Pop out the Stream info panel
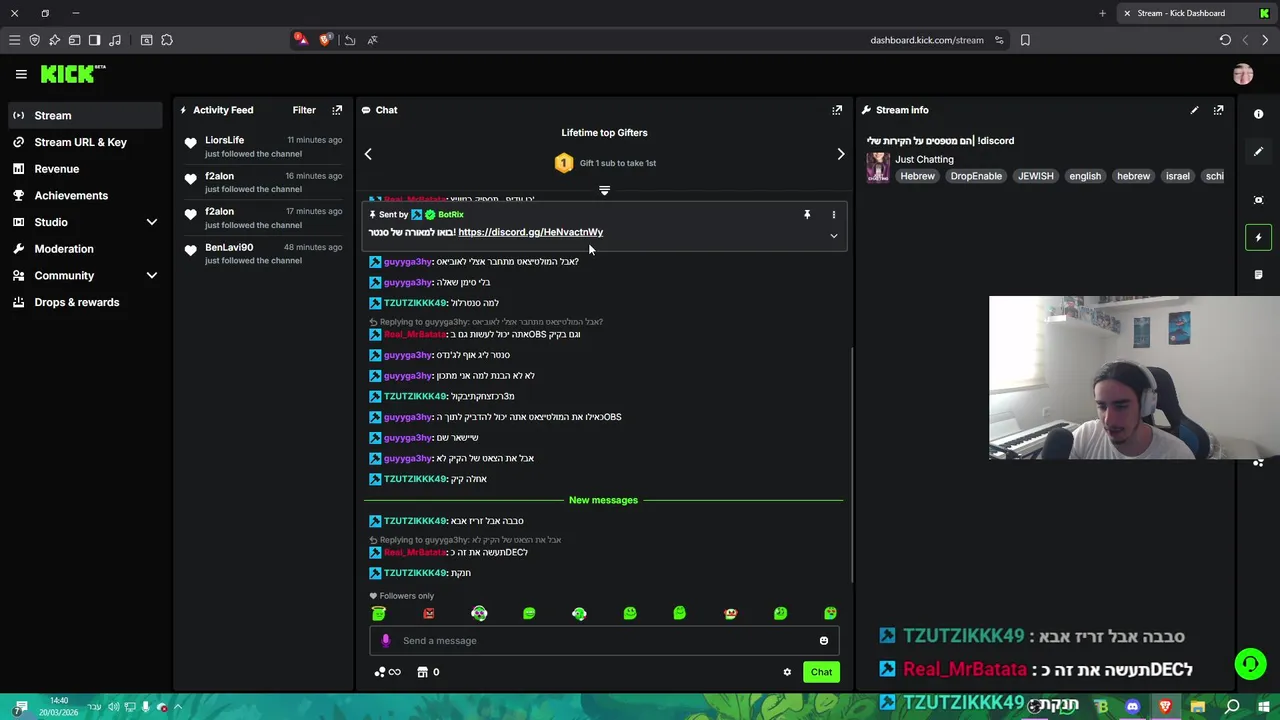Image resolution: width=1280 pixels, height=720 pixels. click(x=1218, y=110)
